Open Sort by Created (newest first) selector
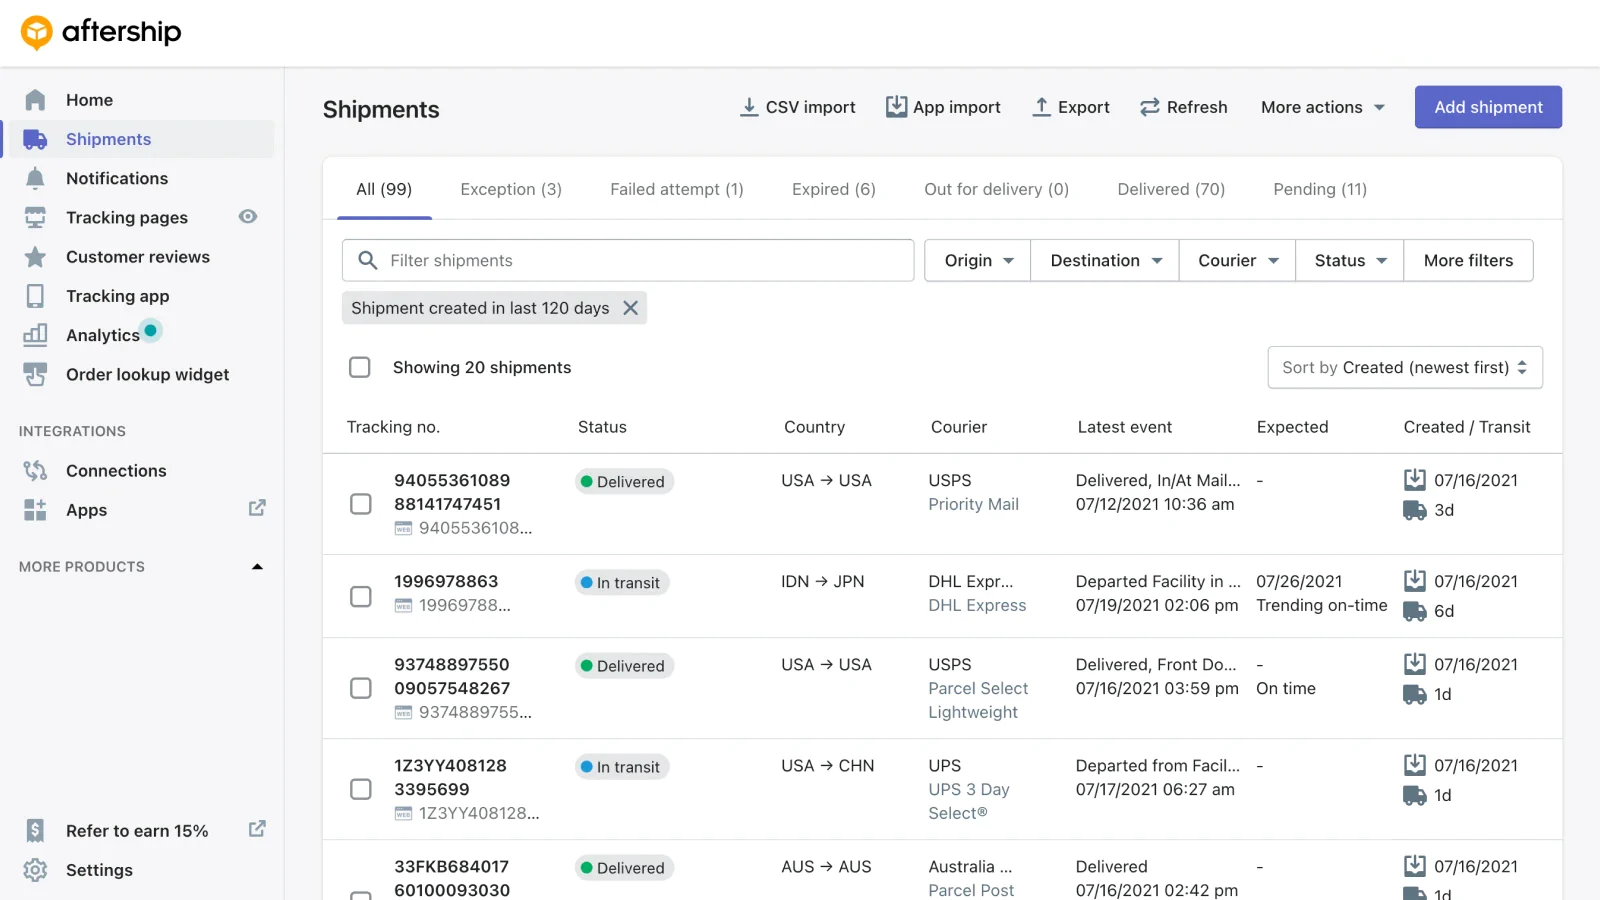1600x900 pixels. (x=1405, y=367)
